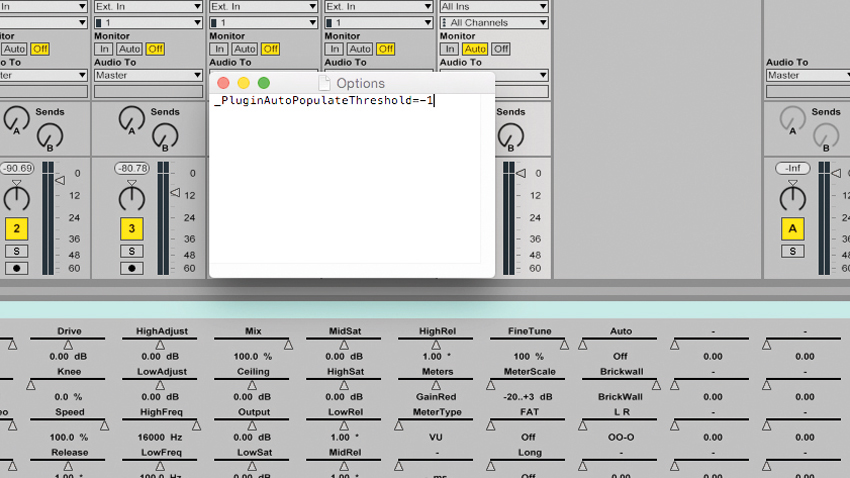Click the MidSat parameter slider
This screenshot has height=478, width=850.
point(344,344)
